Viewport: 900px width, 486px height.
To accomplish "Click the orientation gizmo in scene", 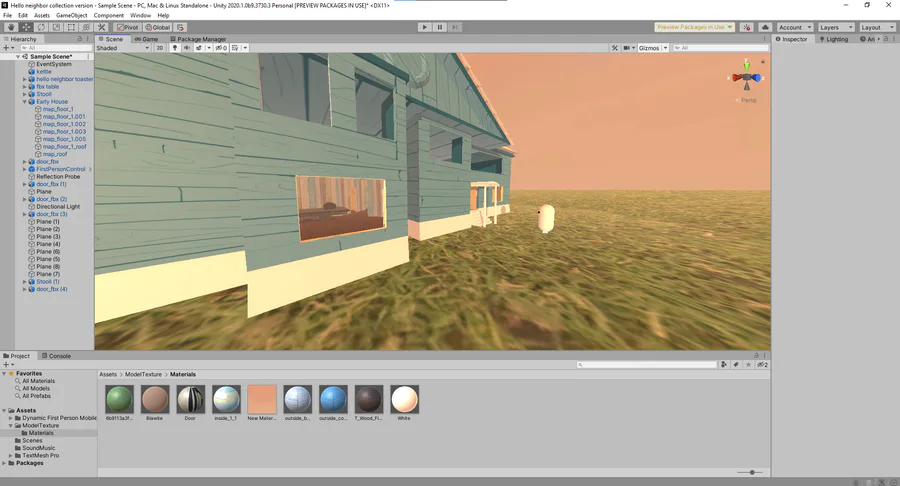I will (746, 77).
